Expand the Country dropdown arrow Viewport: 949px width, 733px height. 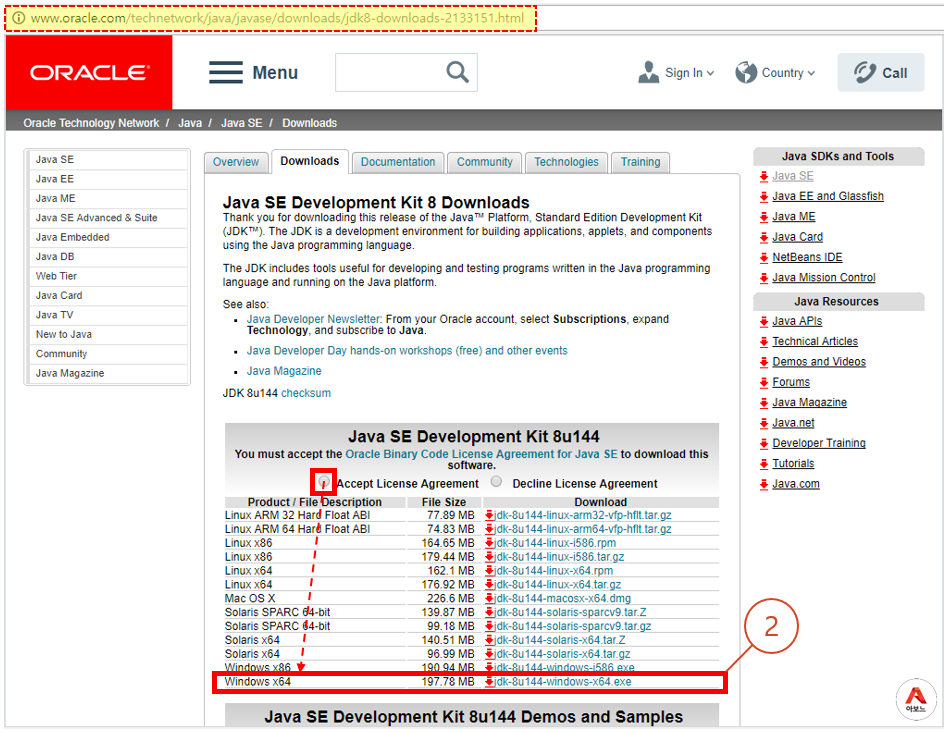811,73
